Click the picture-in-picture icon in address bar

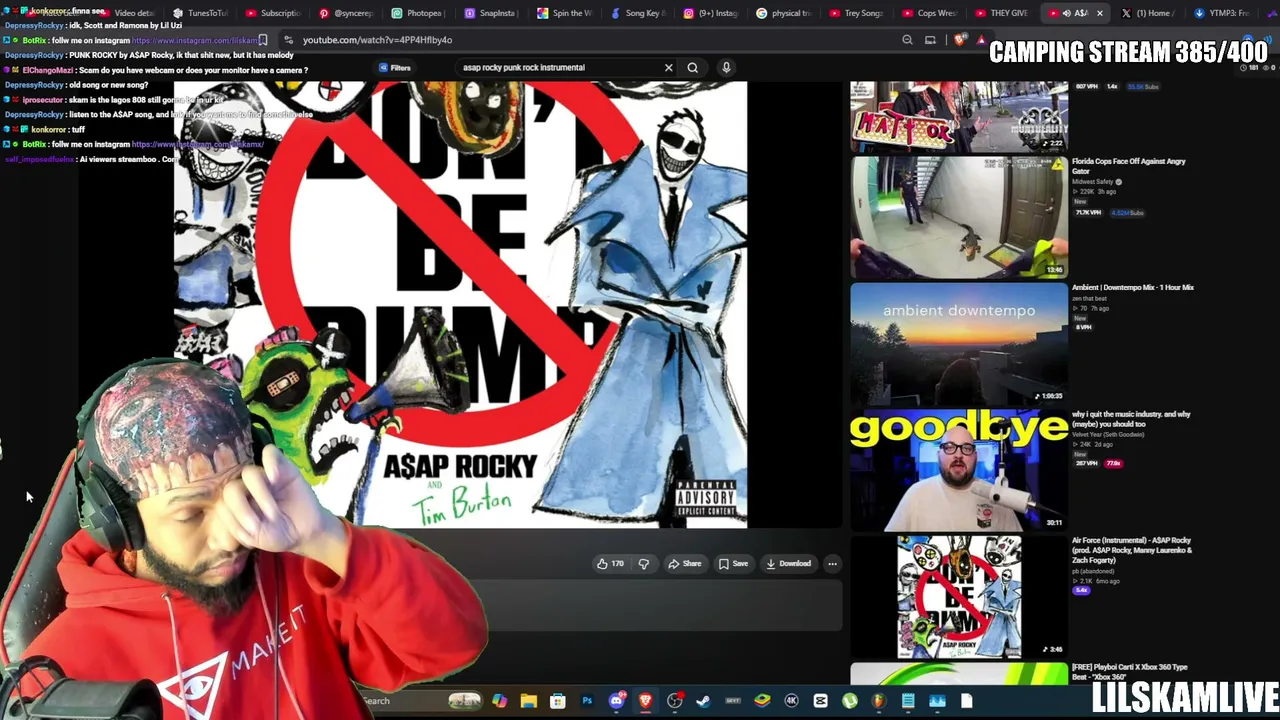[x=930, y=40]
